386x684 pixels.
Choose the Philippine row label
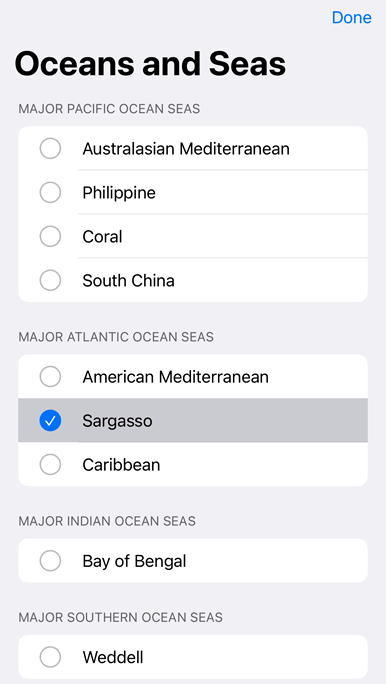(119, 193)
